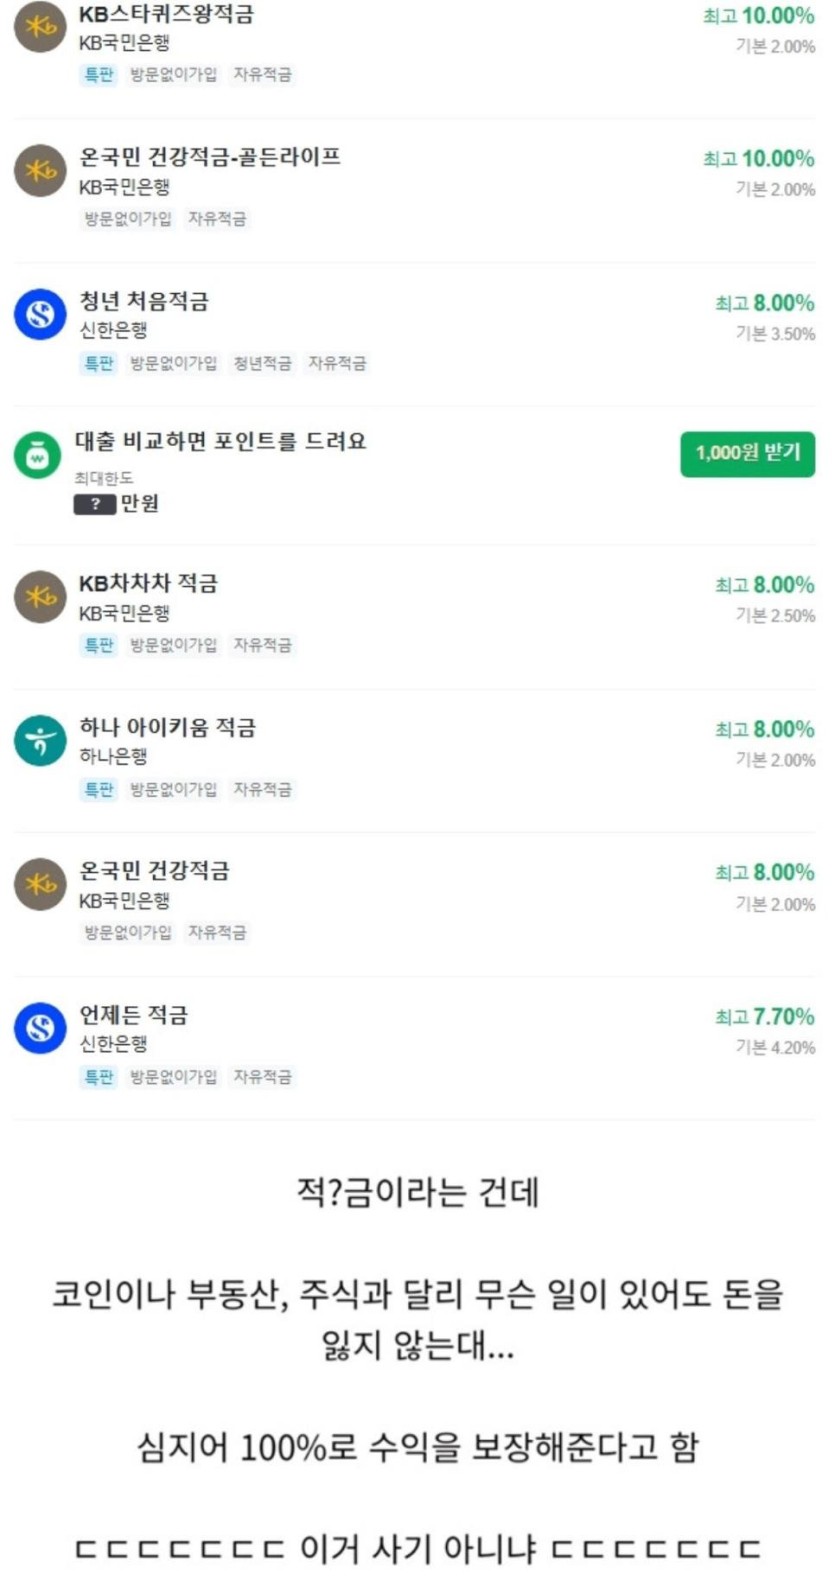
Task: Open the 언제든 적금 product title
Action: click(x=133, y=1015)
